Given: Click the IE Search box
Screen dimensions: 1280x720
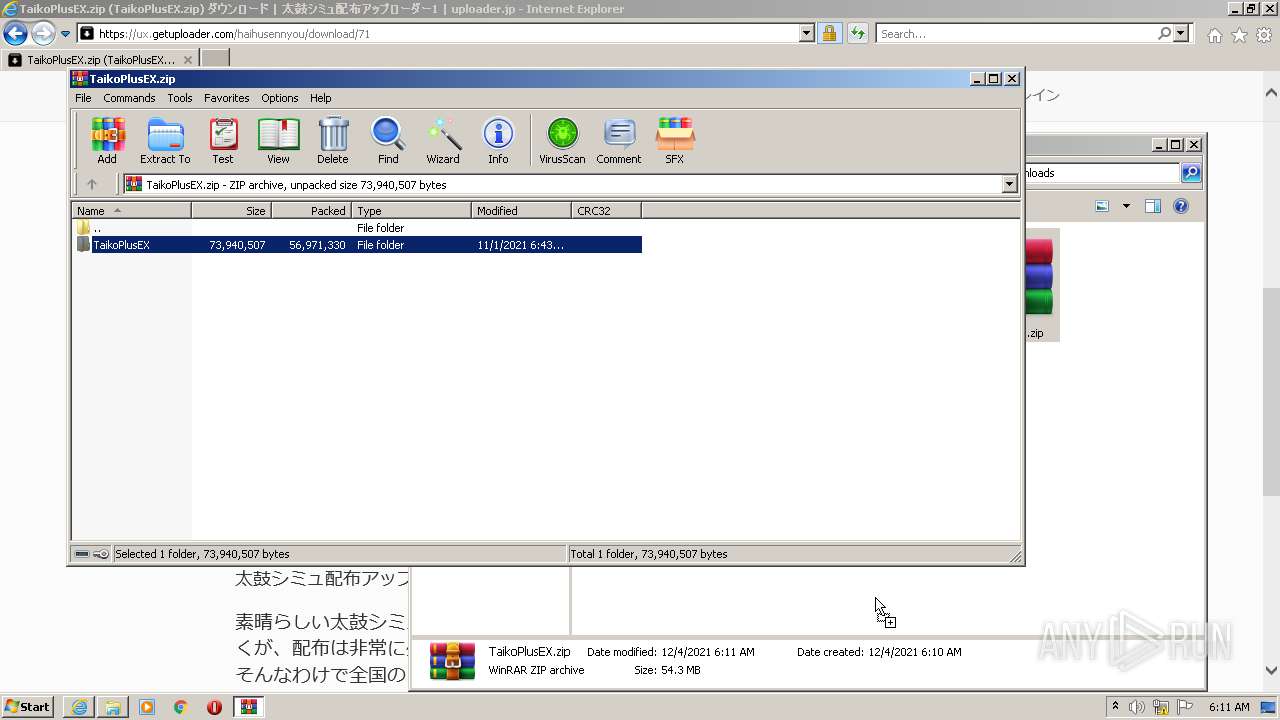Looking at the screenshot, I should [x=1018, y=34].
